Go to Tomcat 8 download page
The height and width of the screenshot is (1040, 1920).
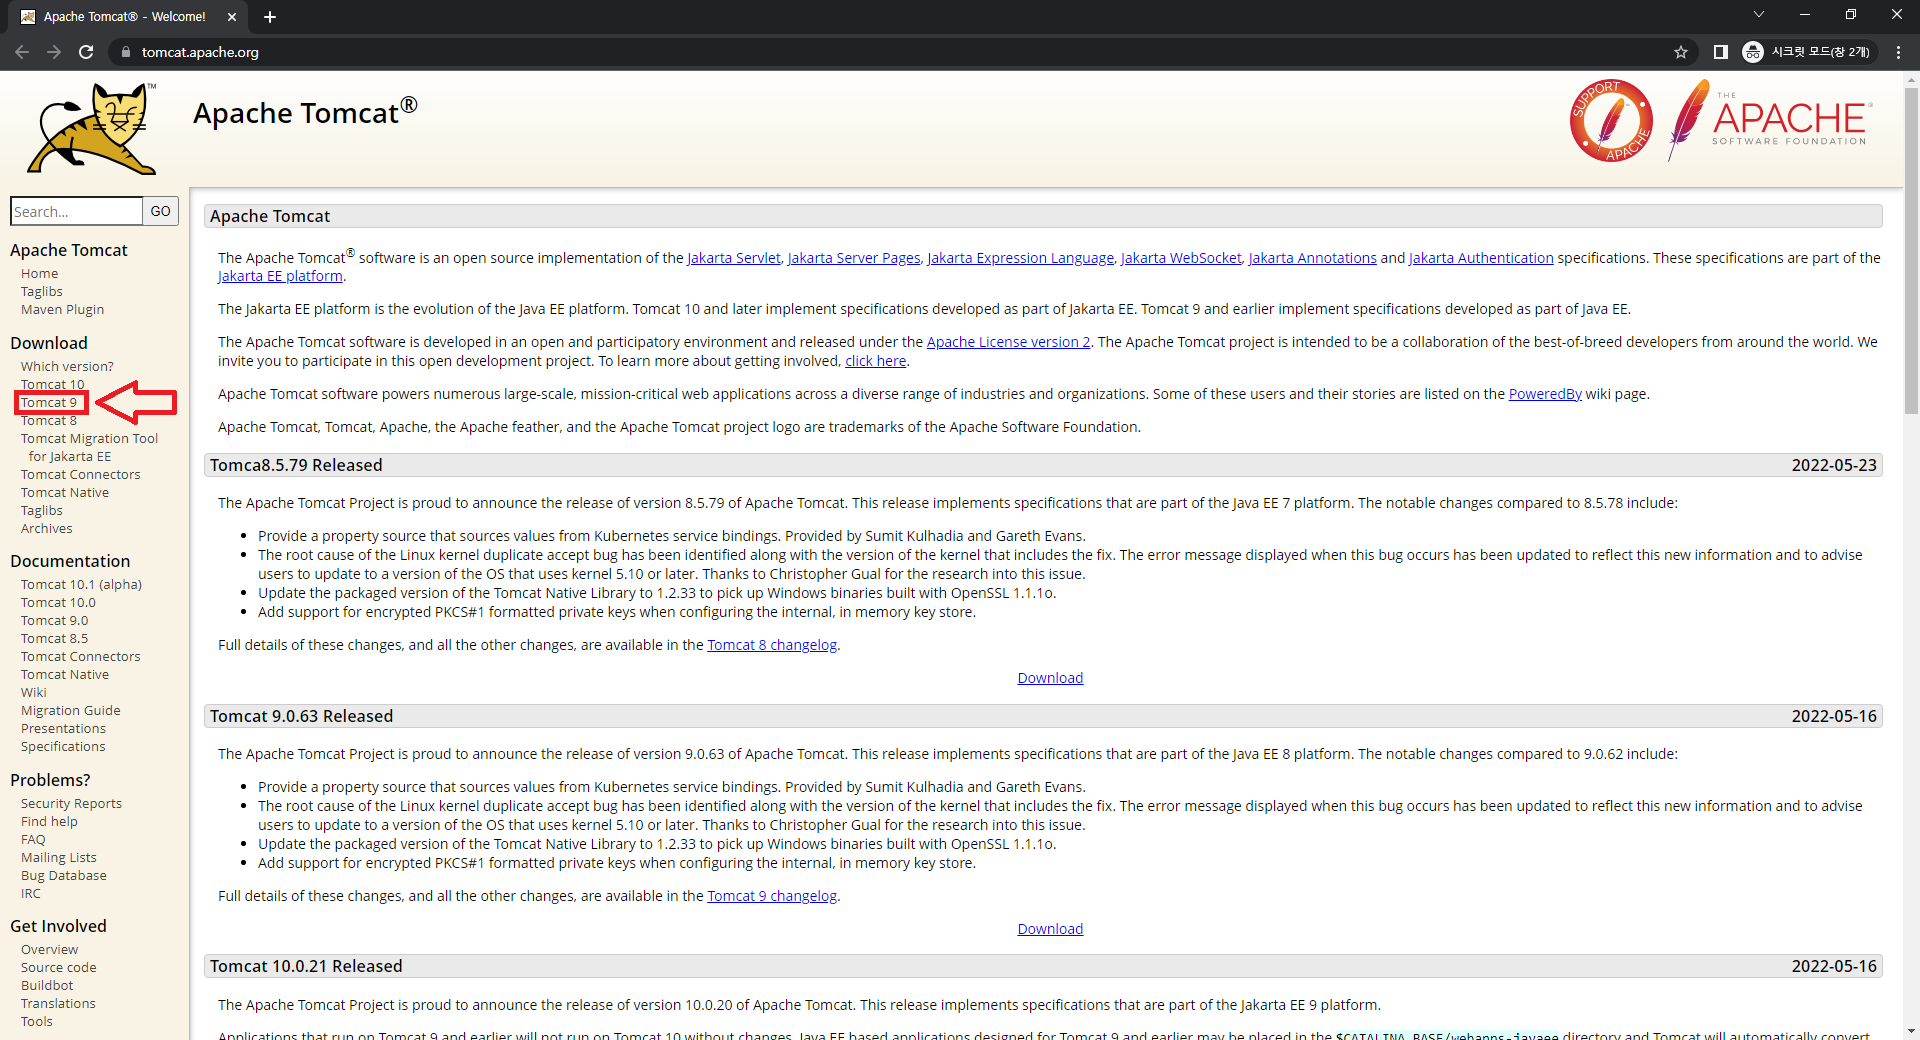(x=49, y=420)
